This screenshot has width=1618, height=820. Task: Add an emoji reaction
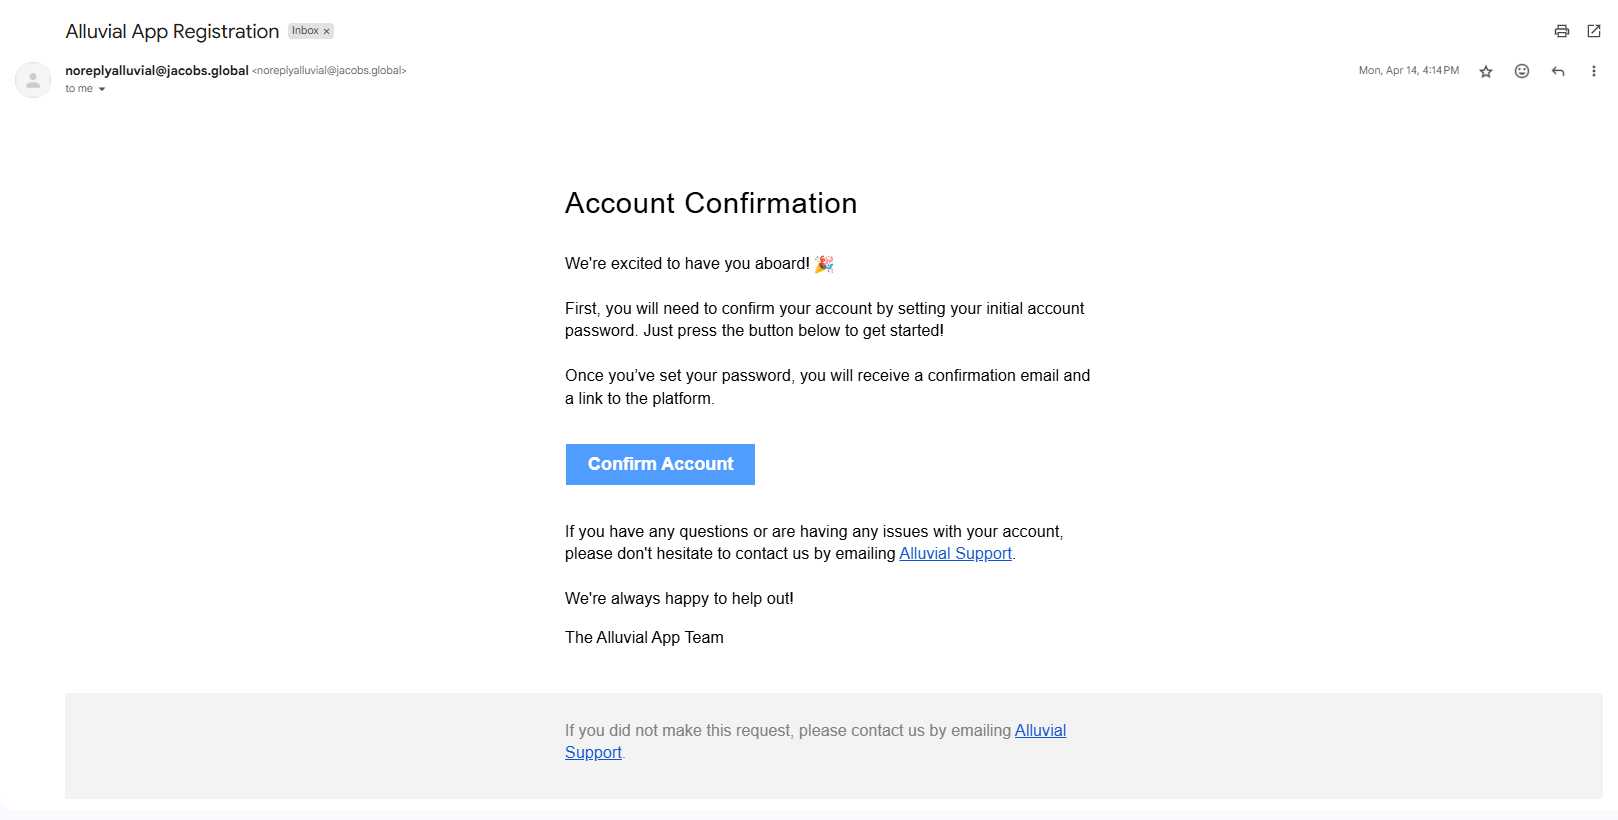(x=1522, y=71)
